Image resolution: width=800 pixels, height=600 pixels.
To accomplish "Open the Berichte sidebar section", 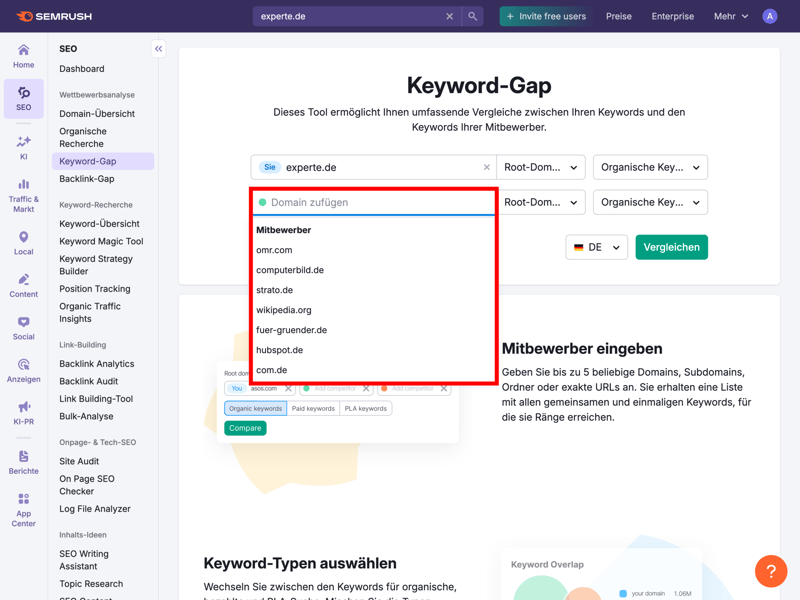I will coord(23,463).
